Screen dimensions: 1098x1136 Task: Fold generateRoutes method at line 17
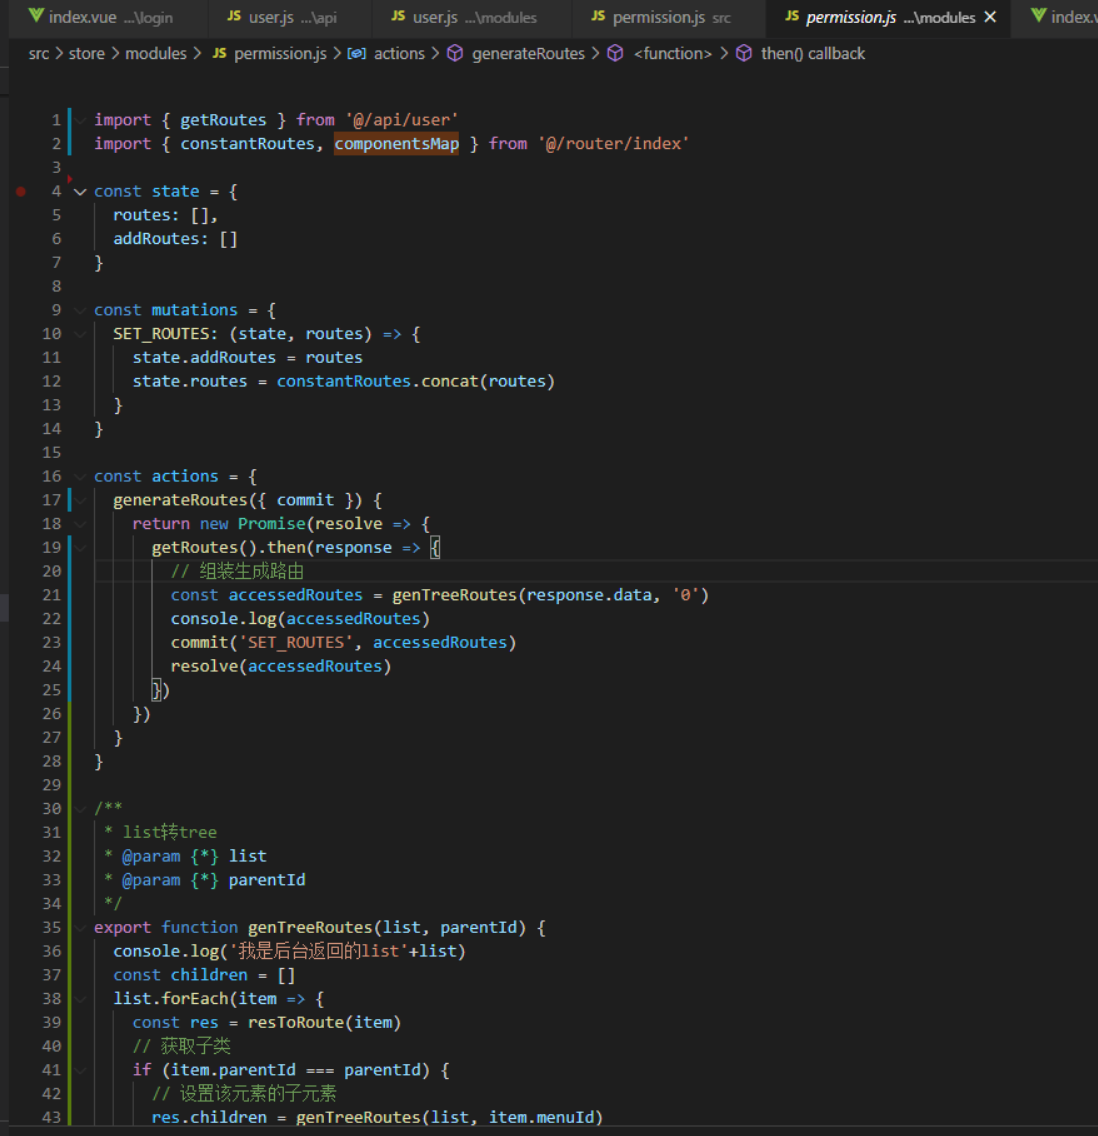pos(80,500)
